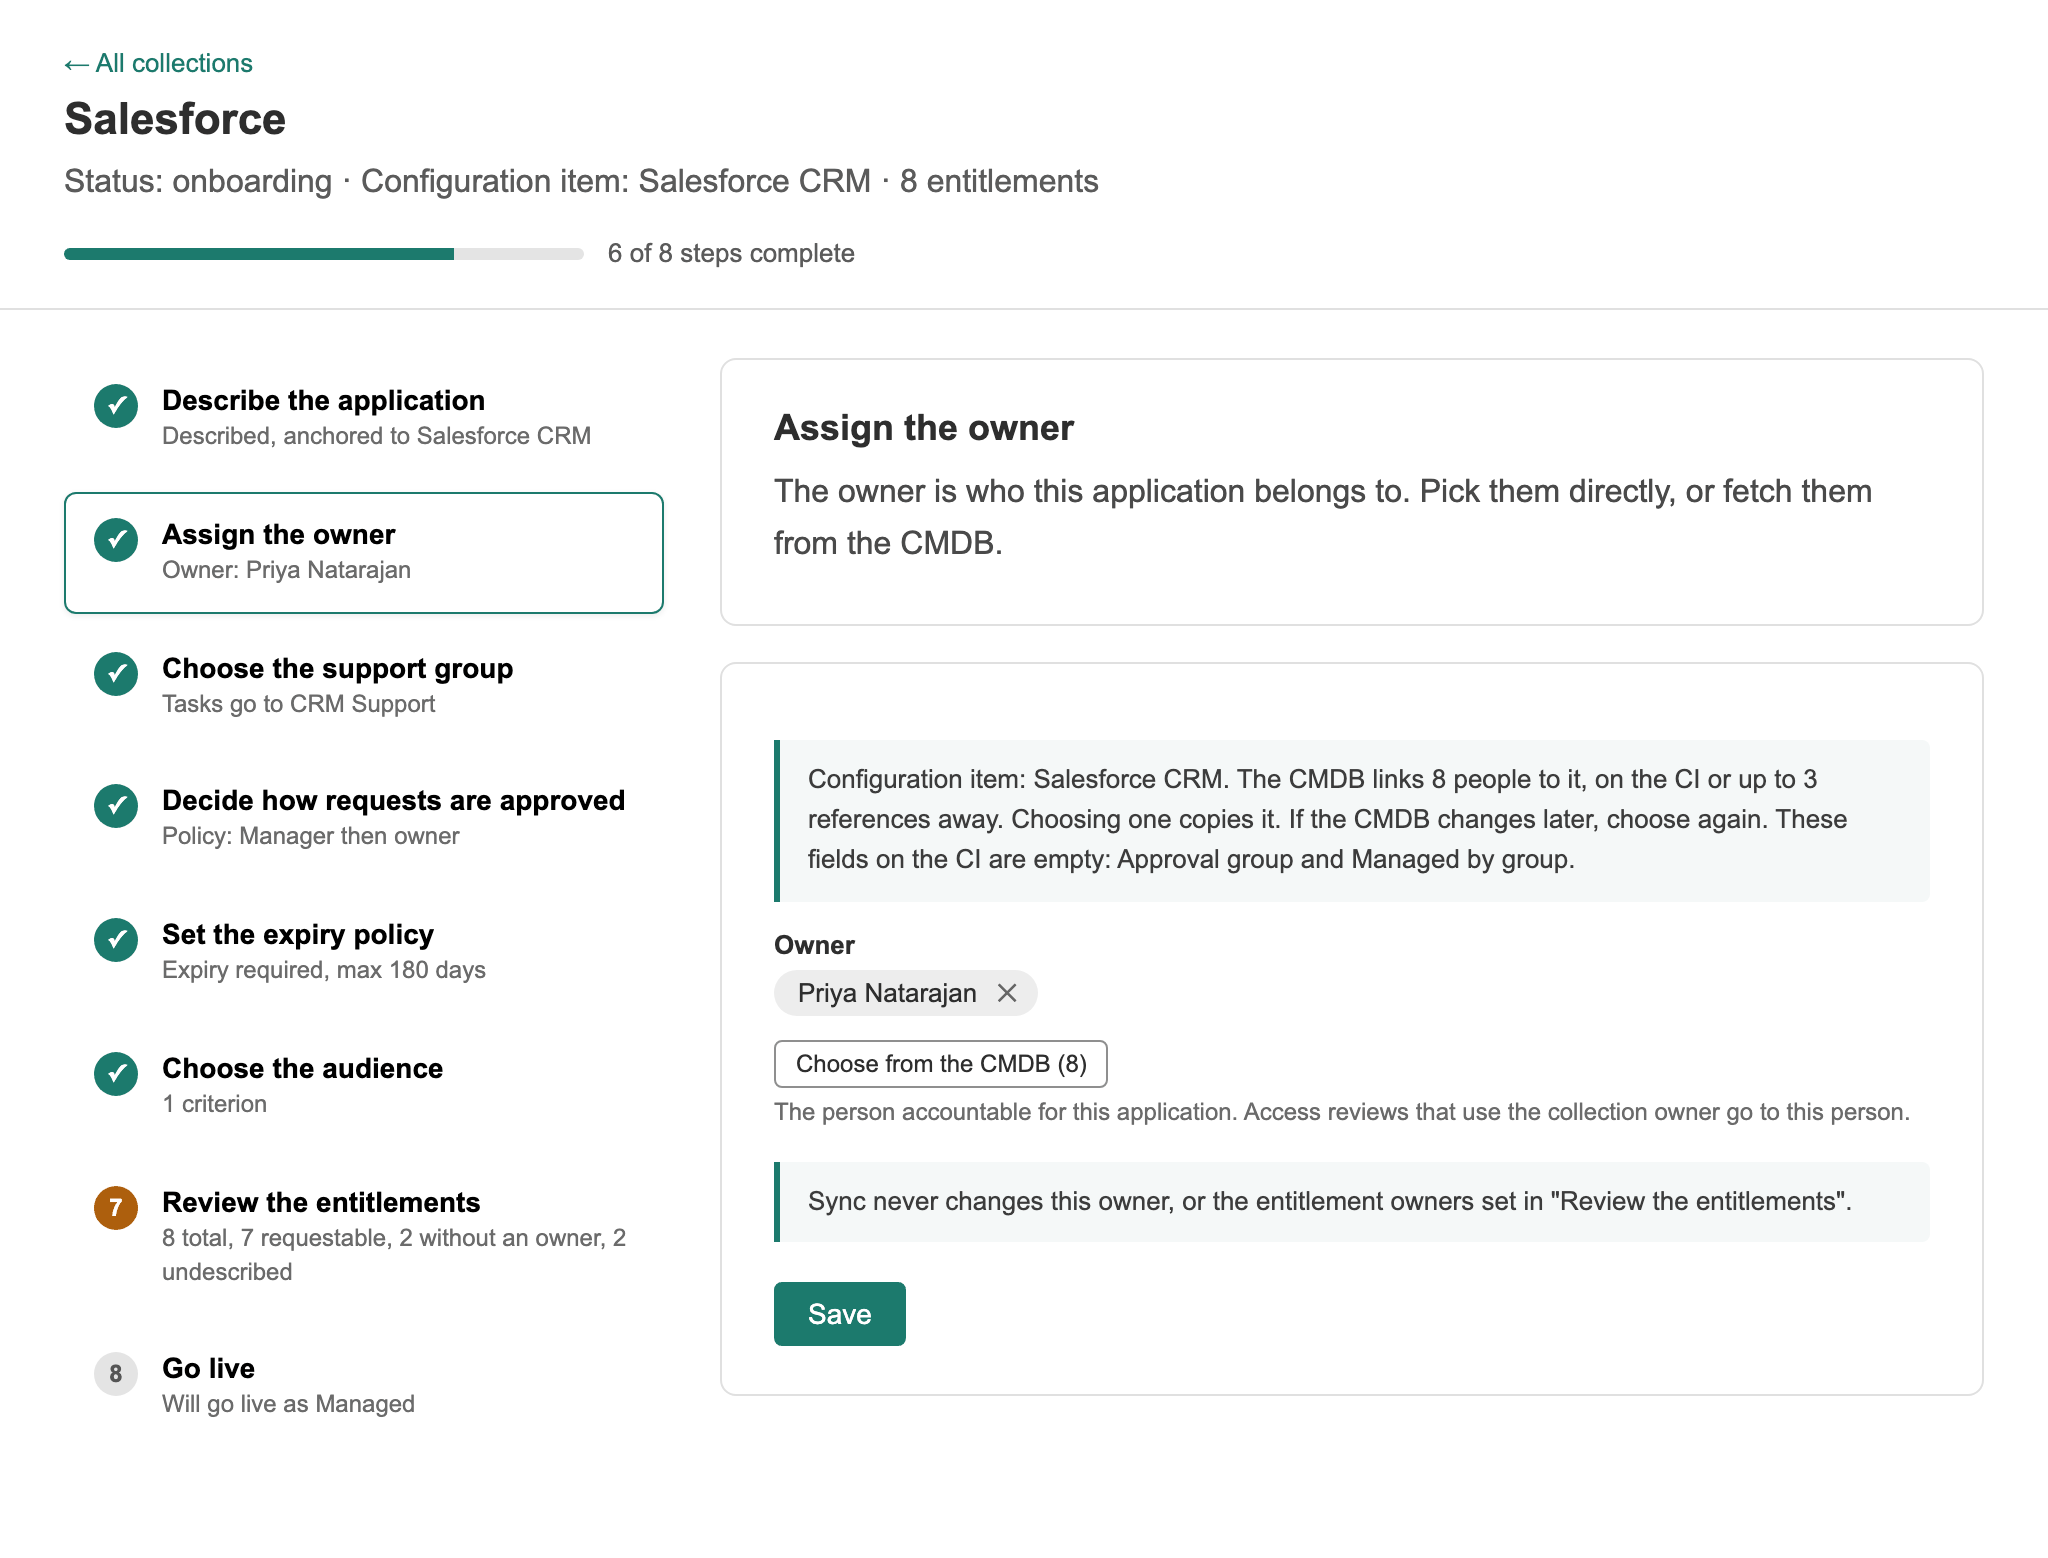Click the 'Sync never changes this owner' note
The width and height of the screenshot is (2048, 1558).
click(1352, 1202)
